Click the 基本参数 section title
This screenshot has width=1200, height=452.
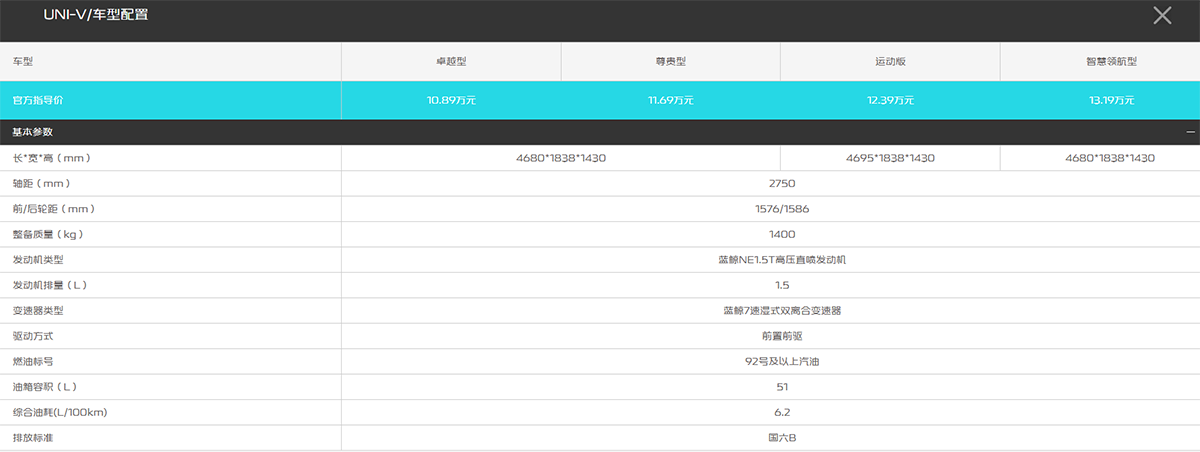pyautogui.click(x=32, y=132)
